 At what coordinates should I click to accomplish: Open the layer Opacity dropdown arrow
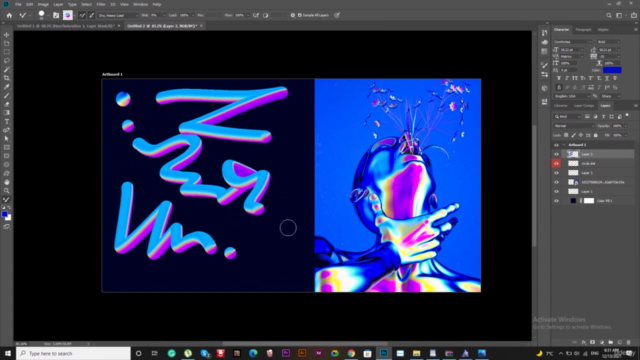click(625, 126)
